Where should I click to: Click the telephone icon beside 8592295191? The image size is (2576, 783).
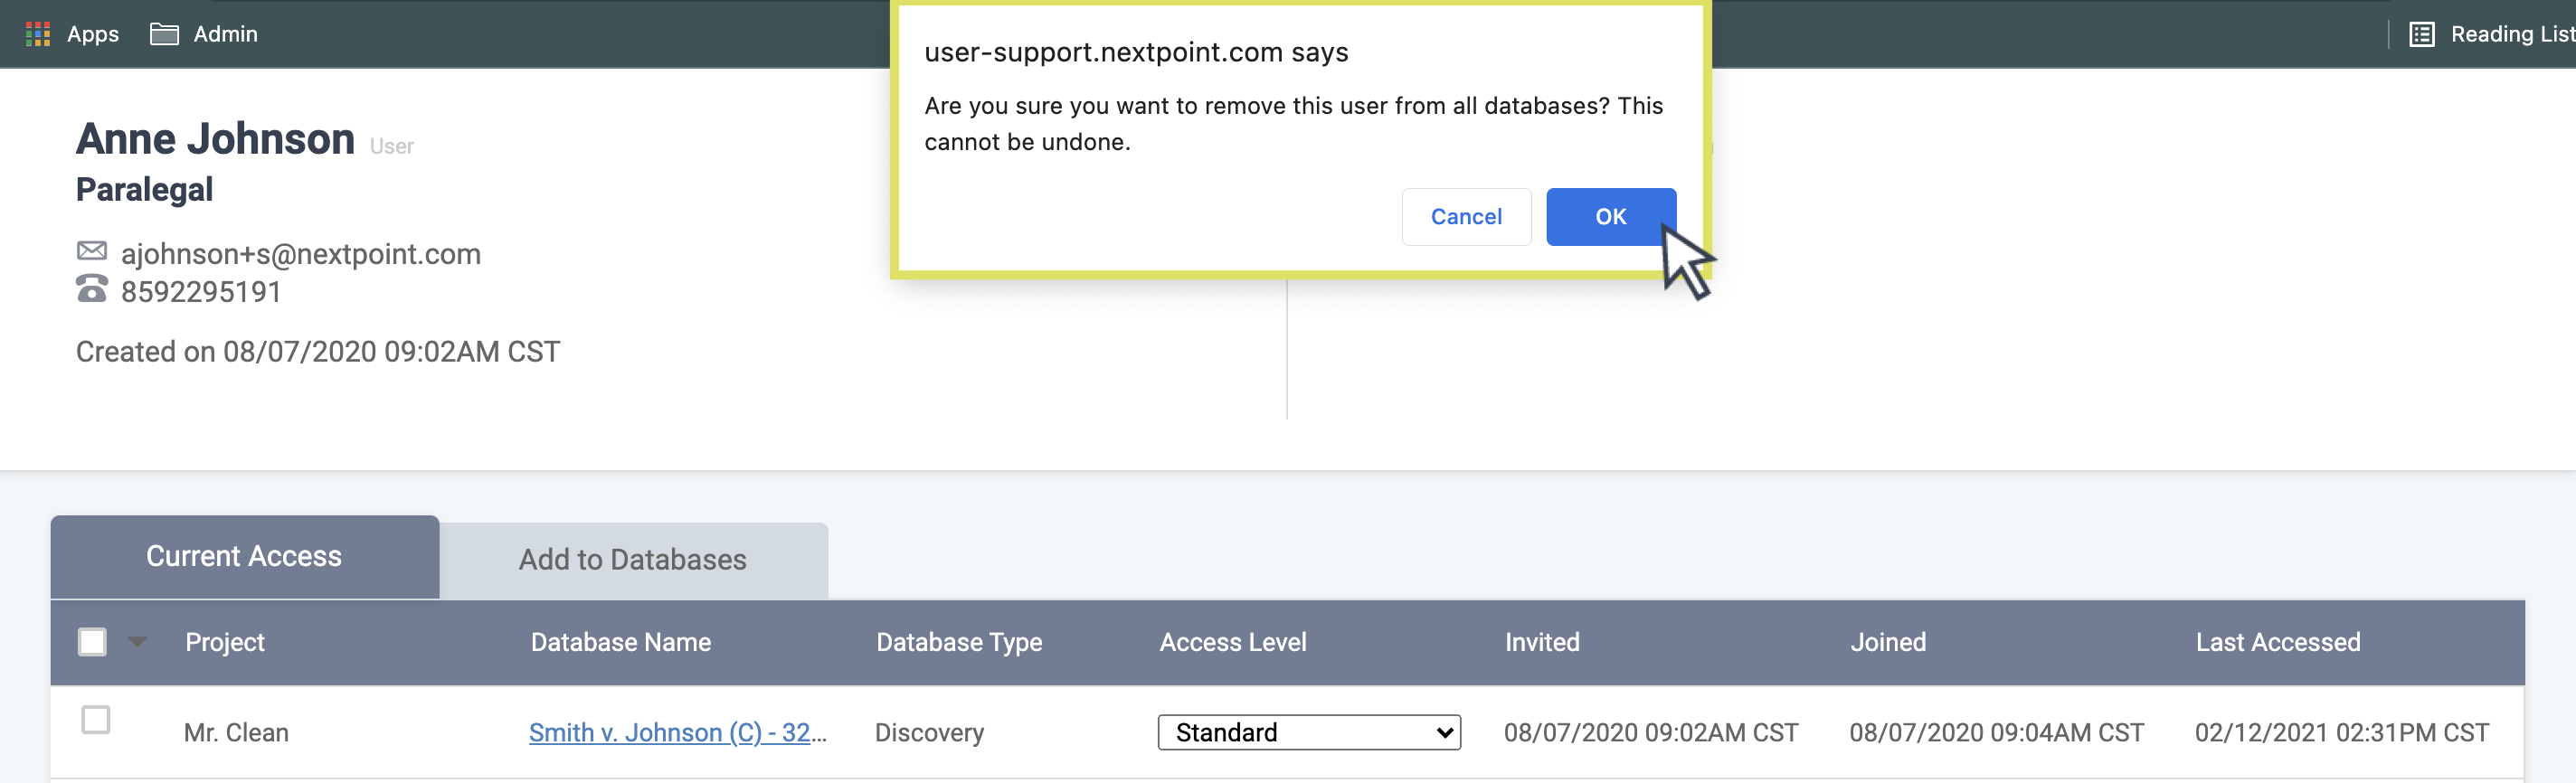pos(92,289)
